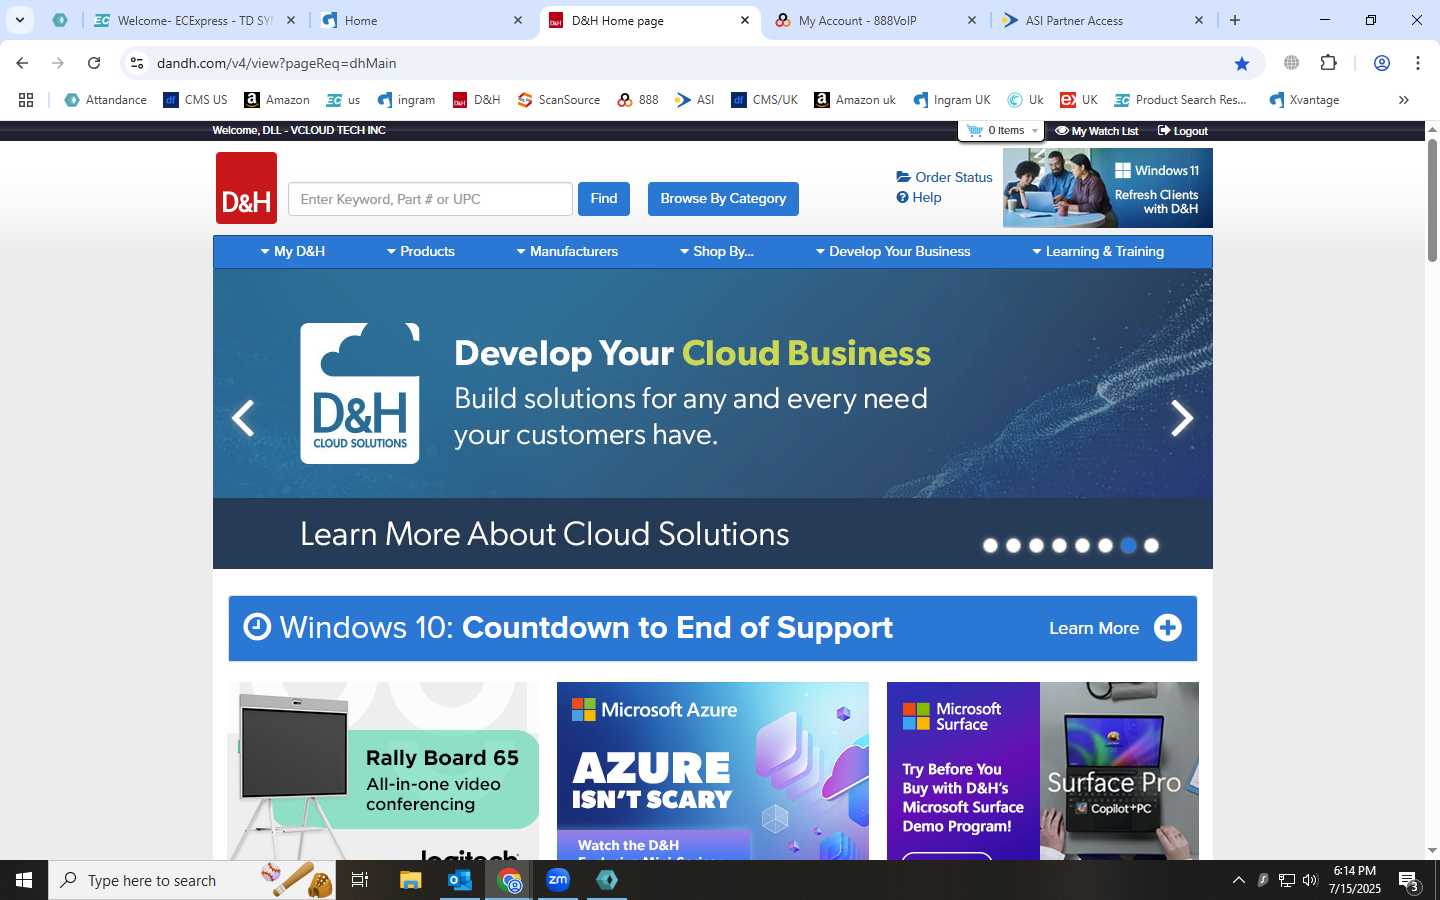Viewport: 1440px width, 900px height.
Task: Open the CMS US bookmark
Action: pyautogui.click(x=195, y=100)
